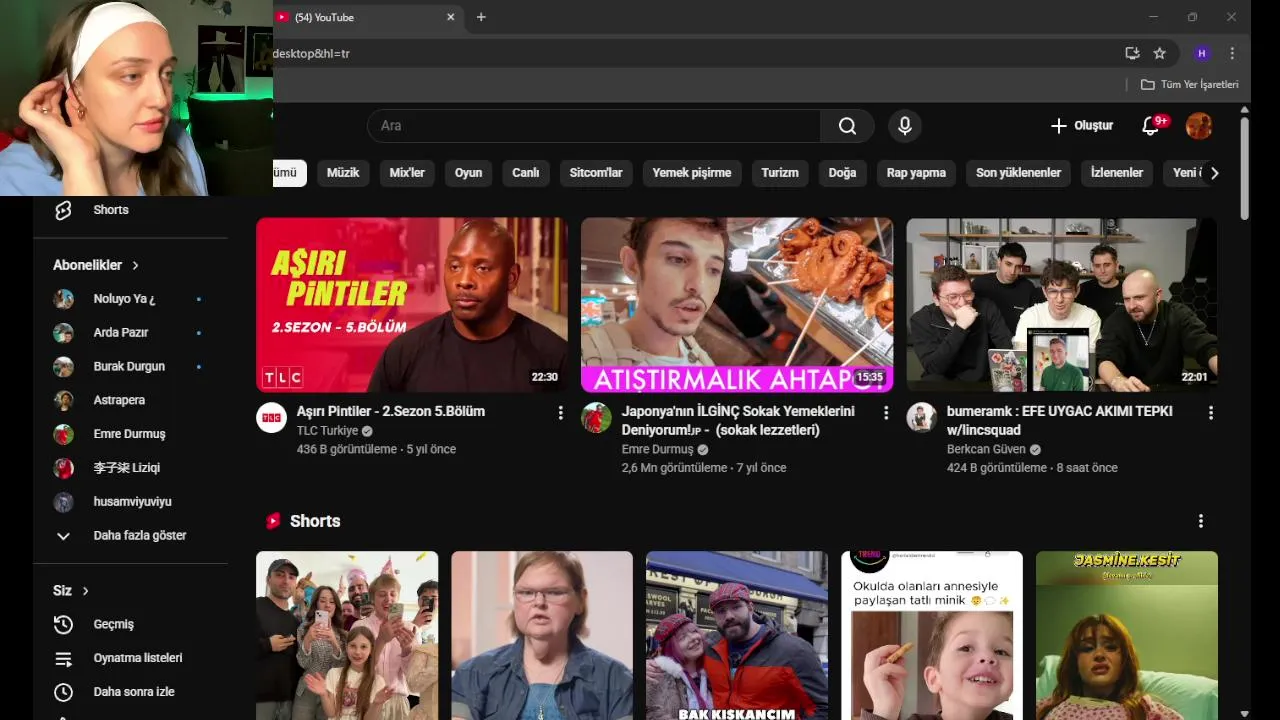Expand the Abonelikler section chevron
The width and height of the screenshot is (1280, 720).
135,265
